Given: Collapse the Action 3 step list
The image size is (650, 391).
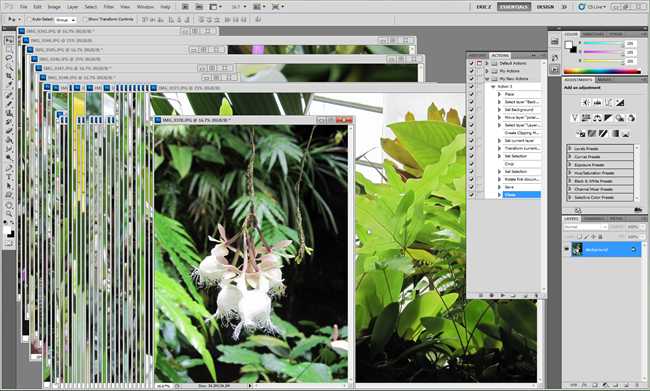Looking at the screenshot, I should pos(493,87).
